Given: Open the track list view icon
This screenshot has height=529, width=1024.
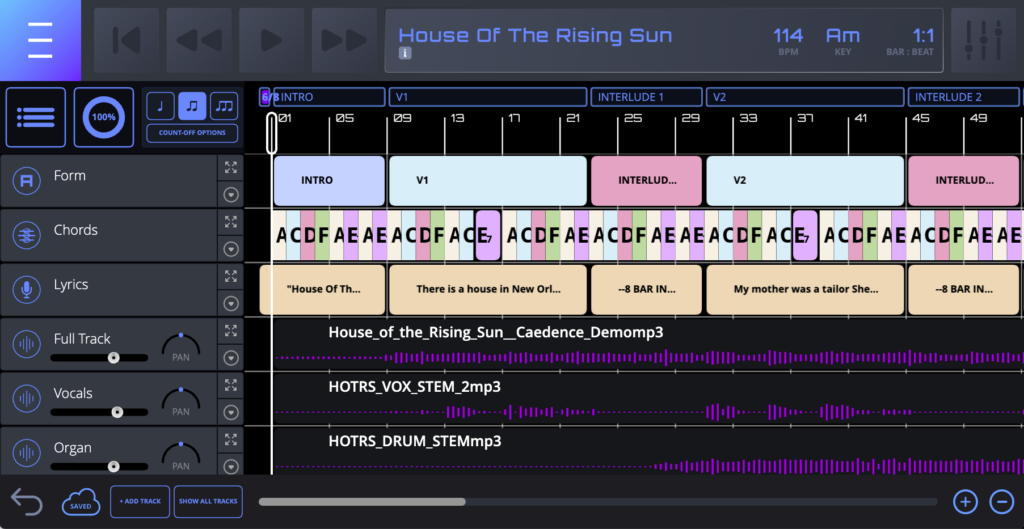Looking at the screenshot, I should click(x=36, y=118).
